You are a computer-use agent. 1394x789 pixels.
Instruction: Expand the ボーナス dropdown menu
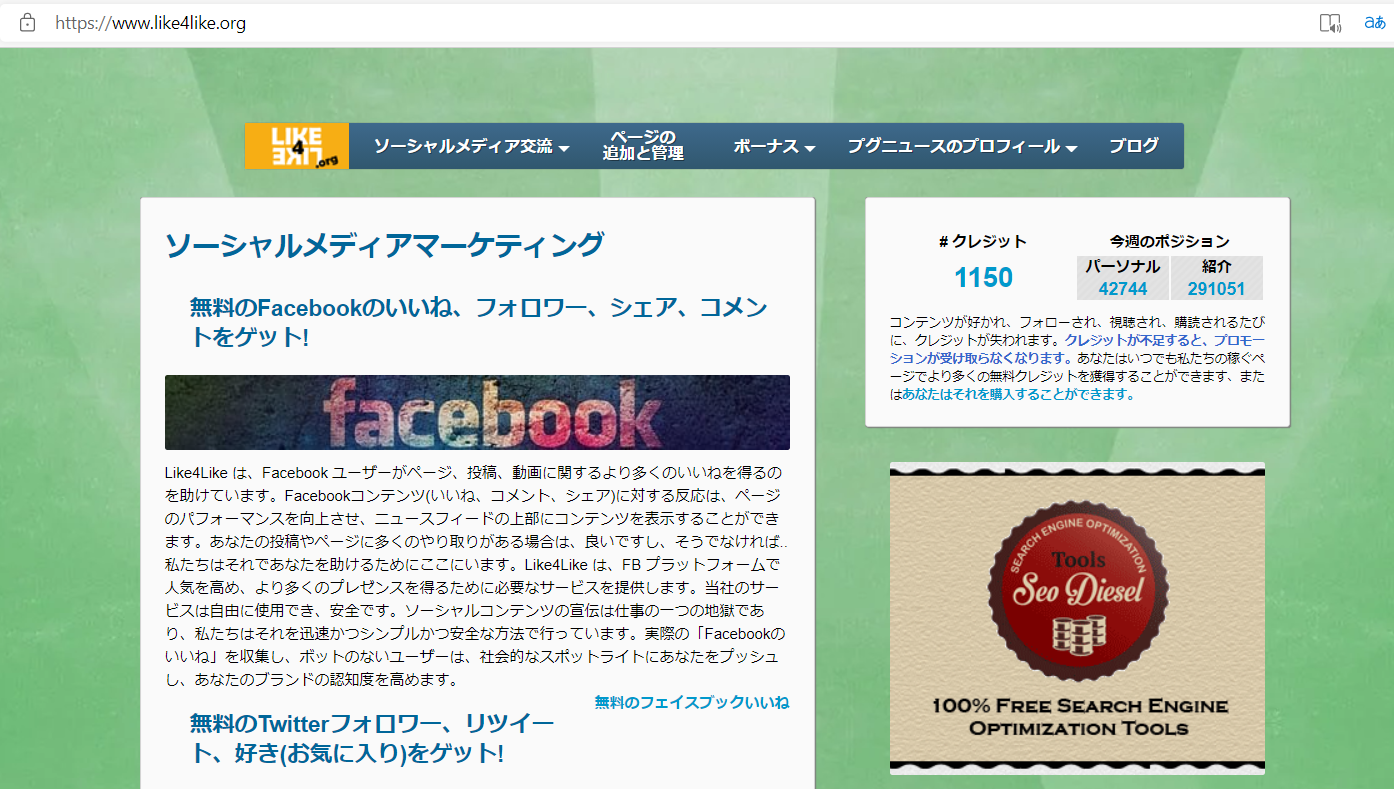(x=775, y=146)
